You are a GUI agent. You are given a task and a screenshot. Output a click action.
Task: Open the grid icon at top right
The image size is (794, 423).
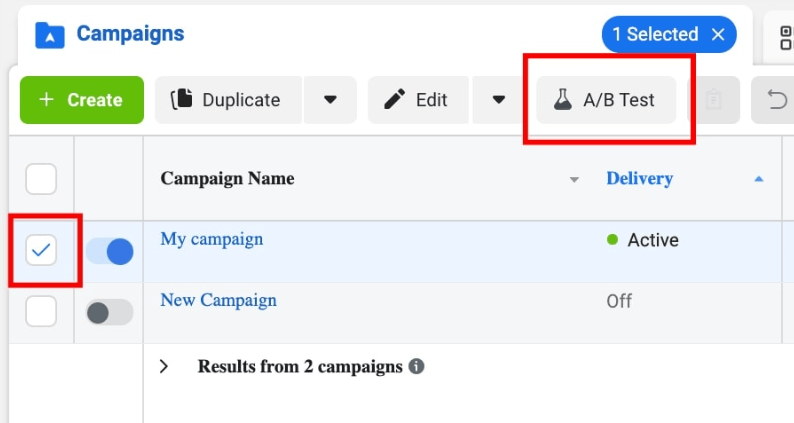[784, 36]
